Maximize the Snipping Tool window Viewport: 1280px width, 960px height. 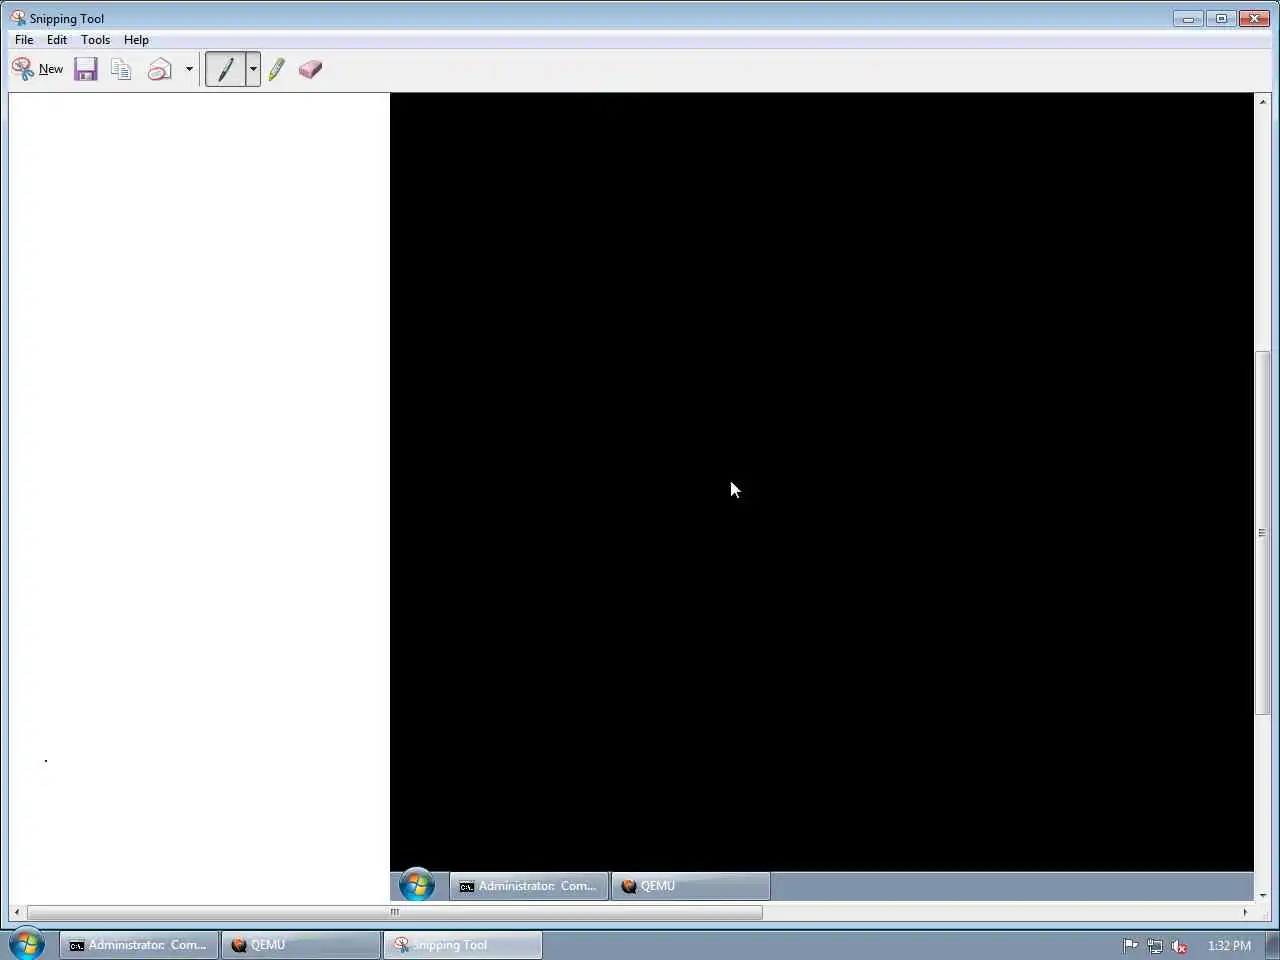[1221, 18]
